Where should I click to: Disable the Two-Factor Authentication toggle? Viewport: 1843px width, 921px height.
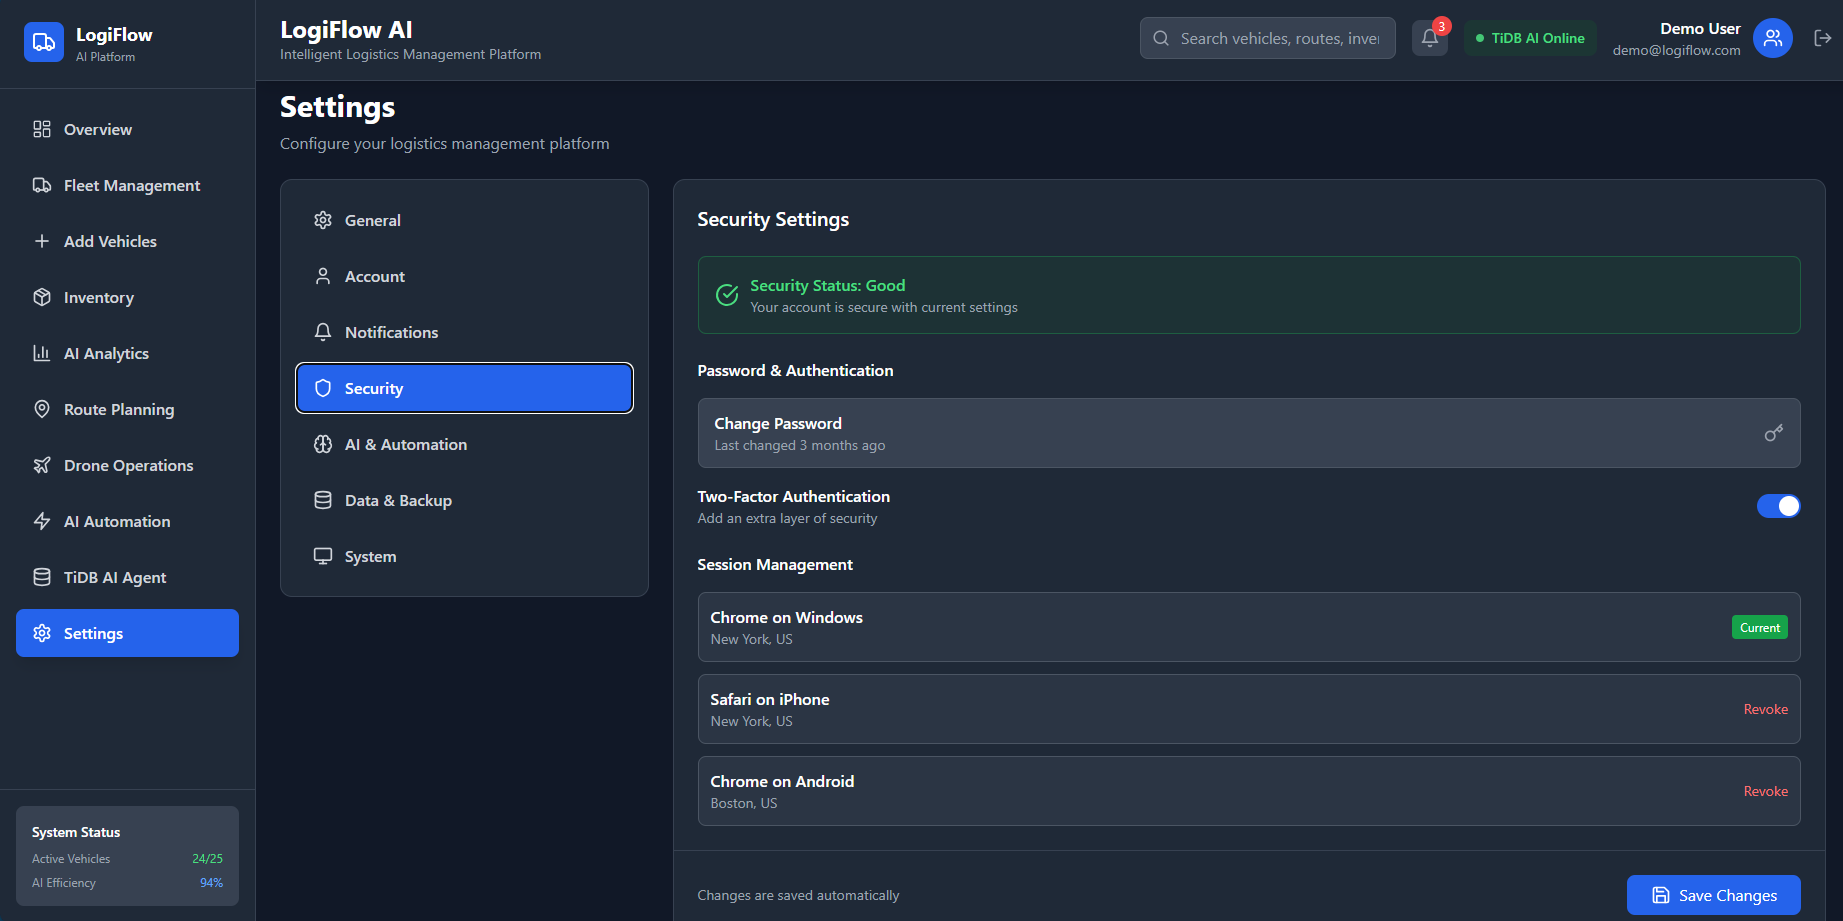point(1778,506)
